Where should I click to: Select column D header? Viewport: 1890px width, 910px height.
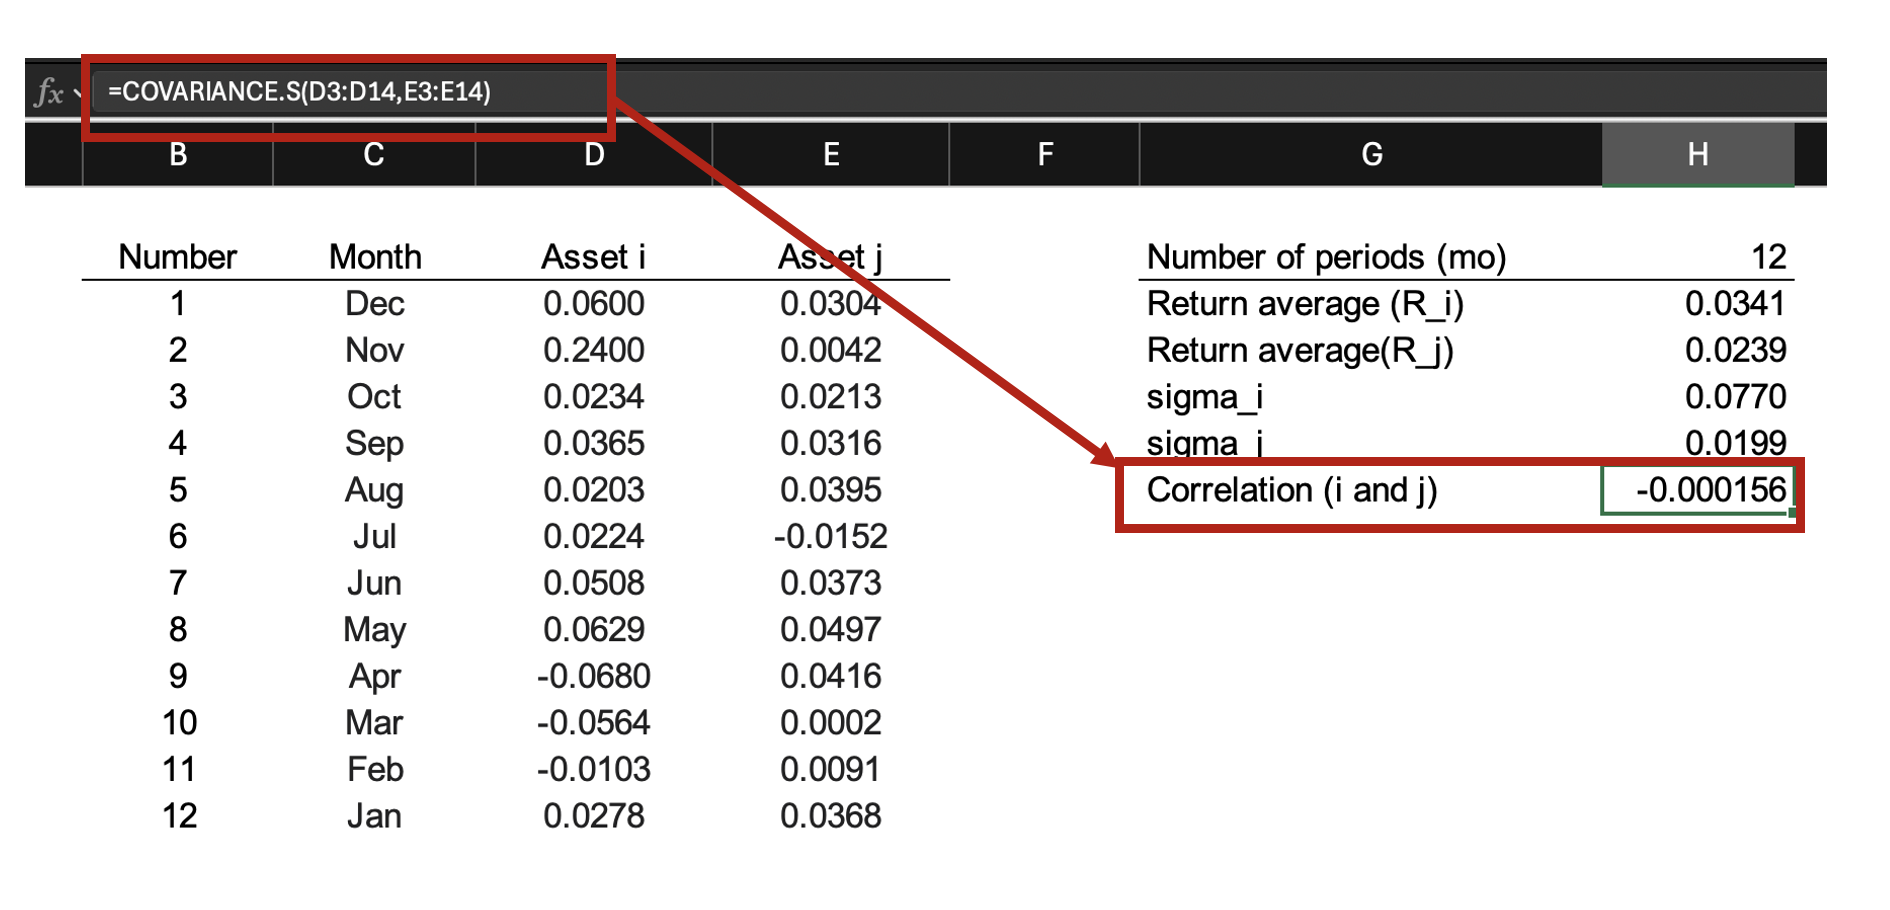[x=594, y=154]
